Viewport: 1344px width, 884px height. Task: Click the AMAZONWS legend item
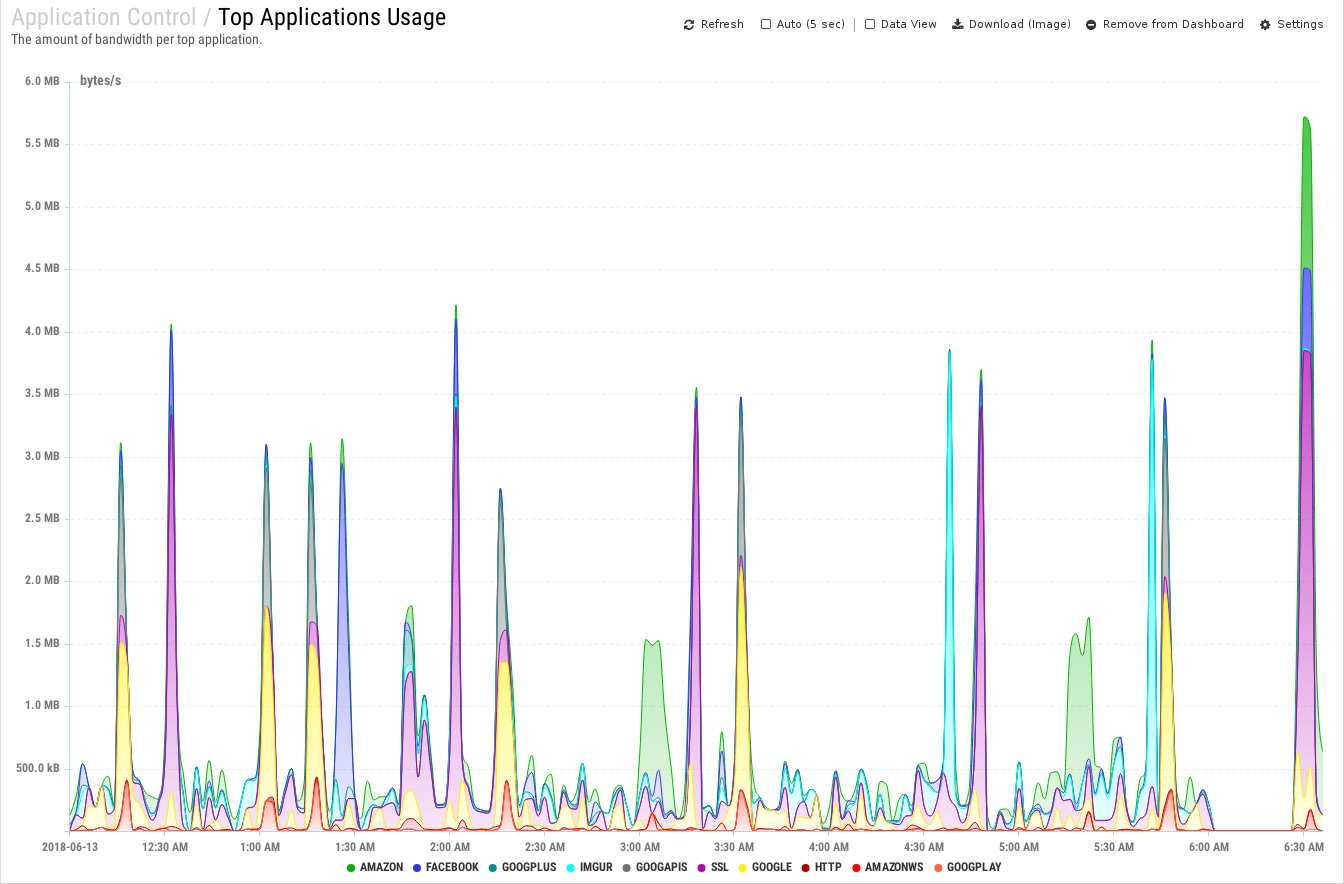(887, 867)
